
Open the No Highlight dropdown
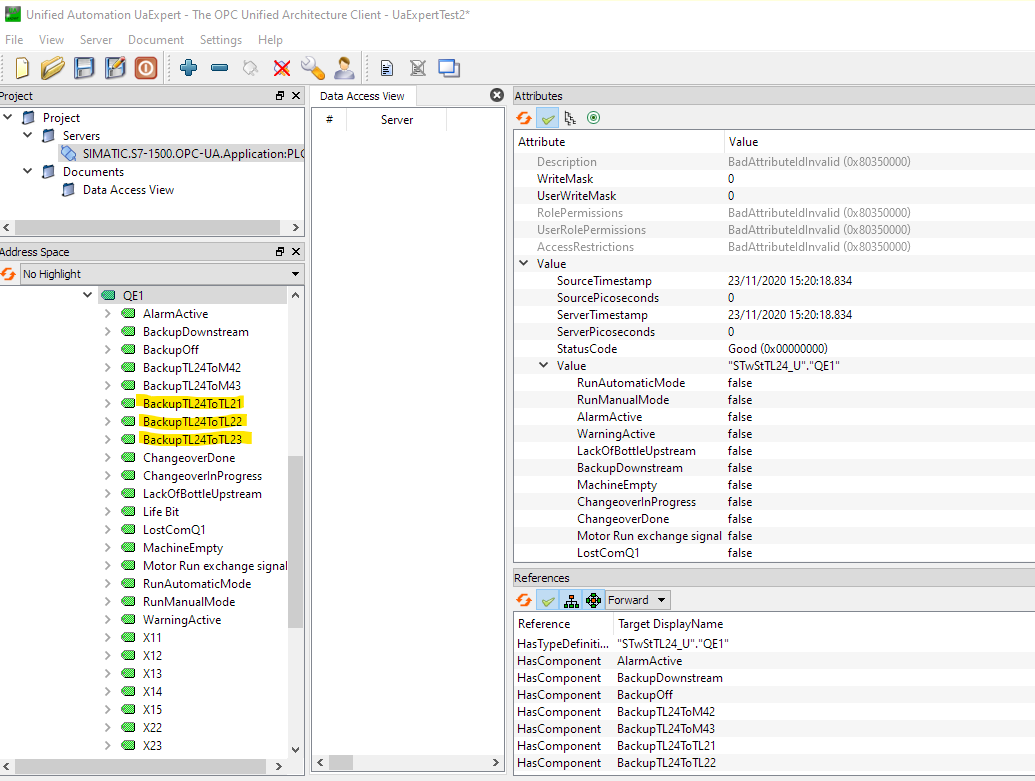[x=162, y=274]
